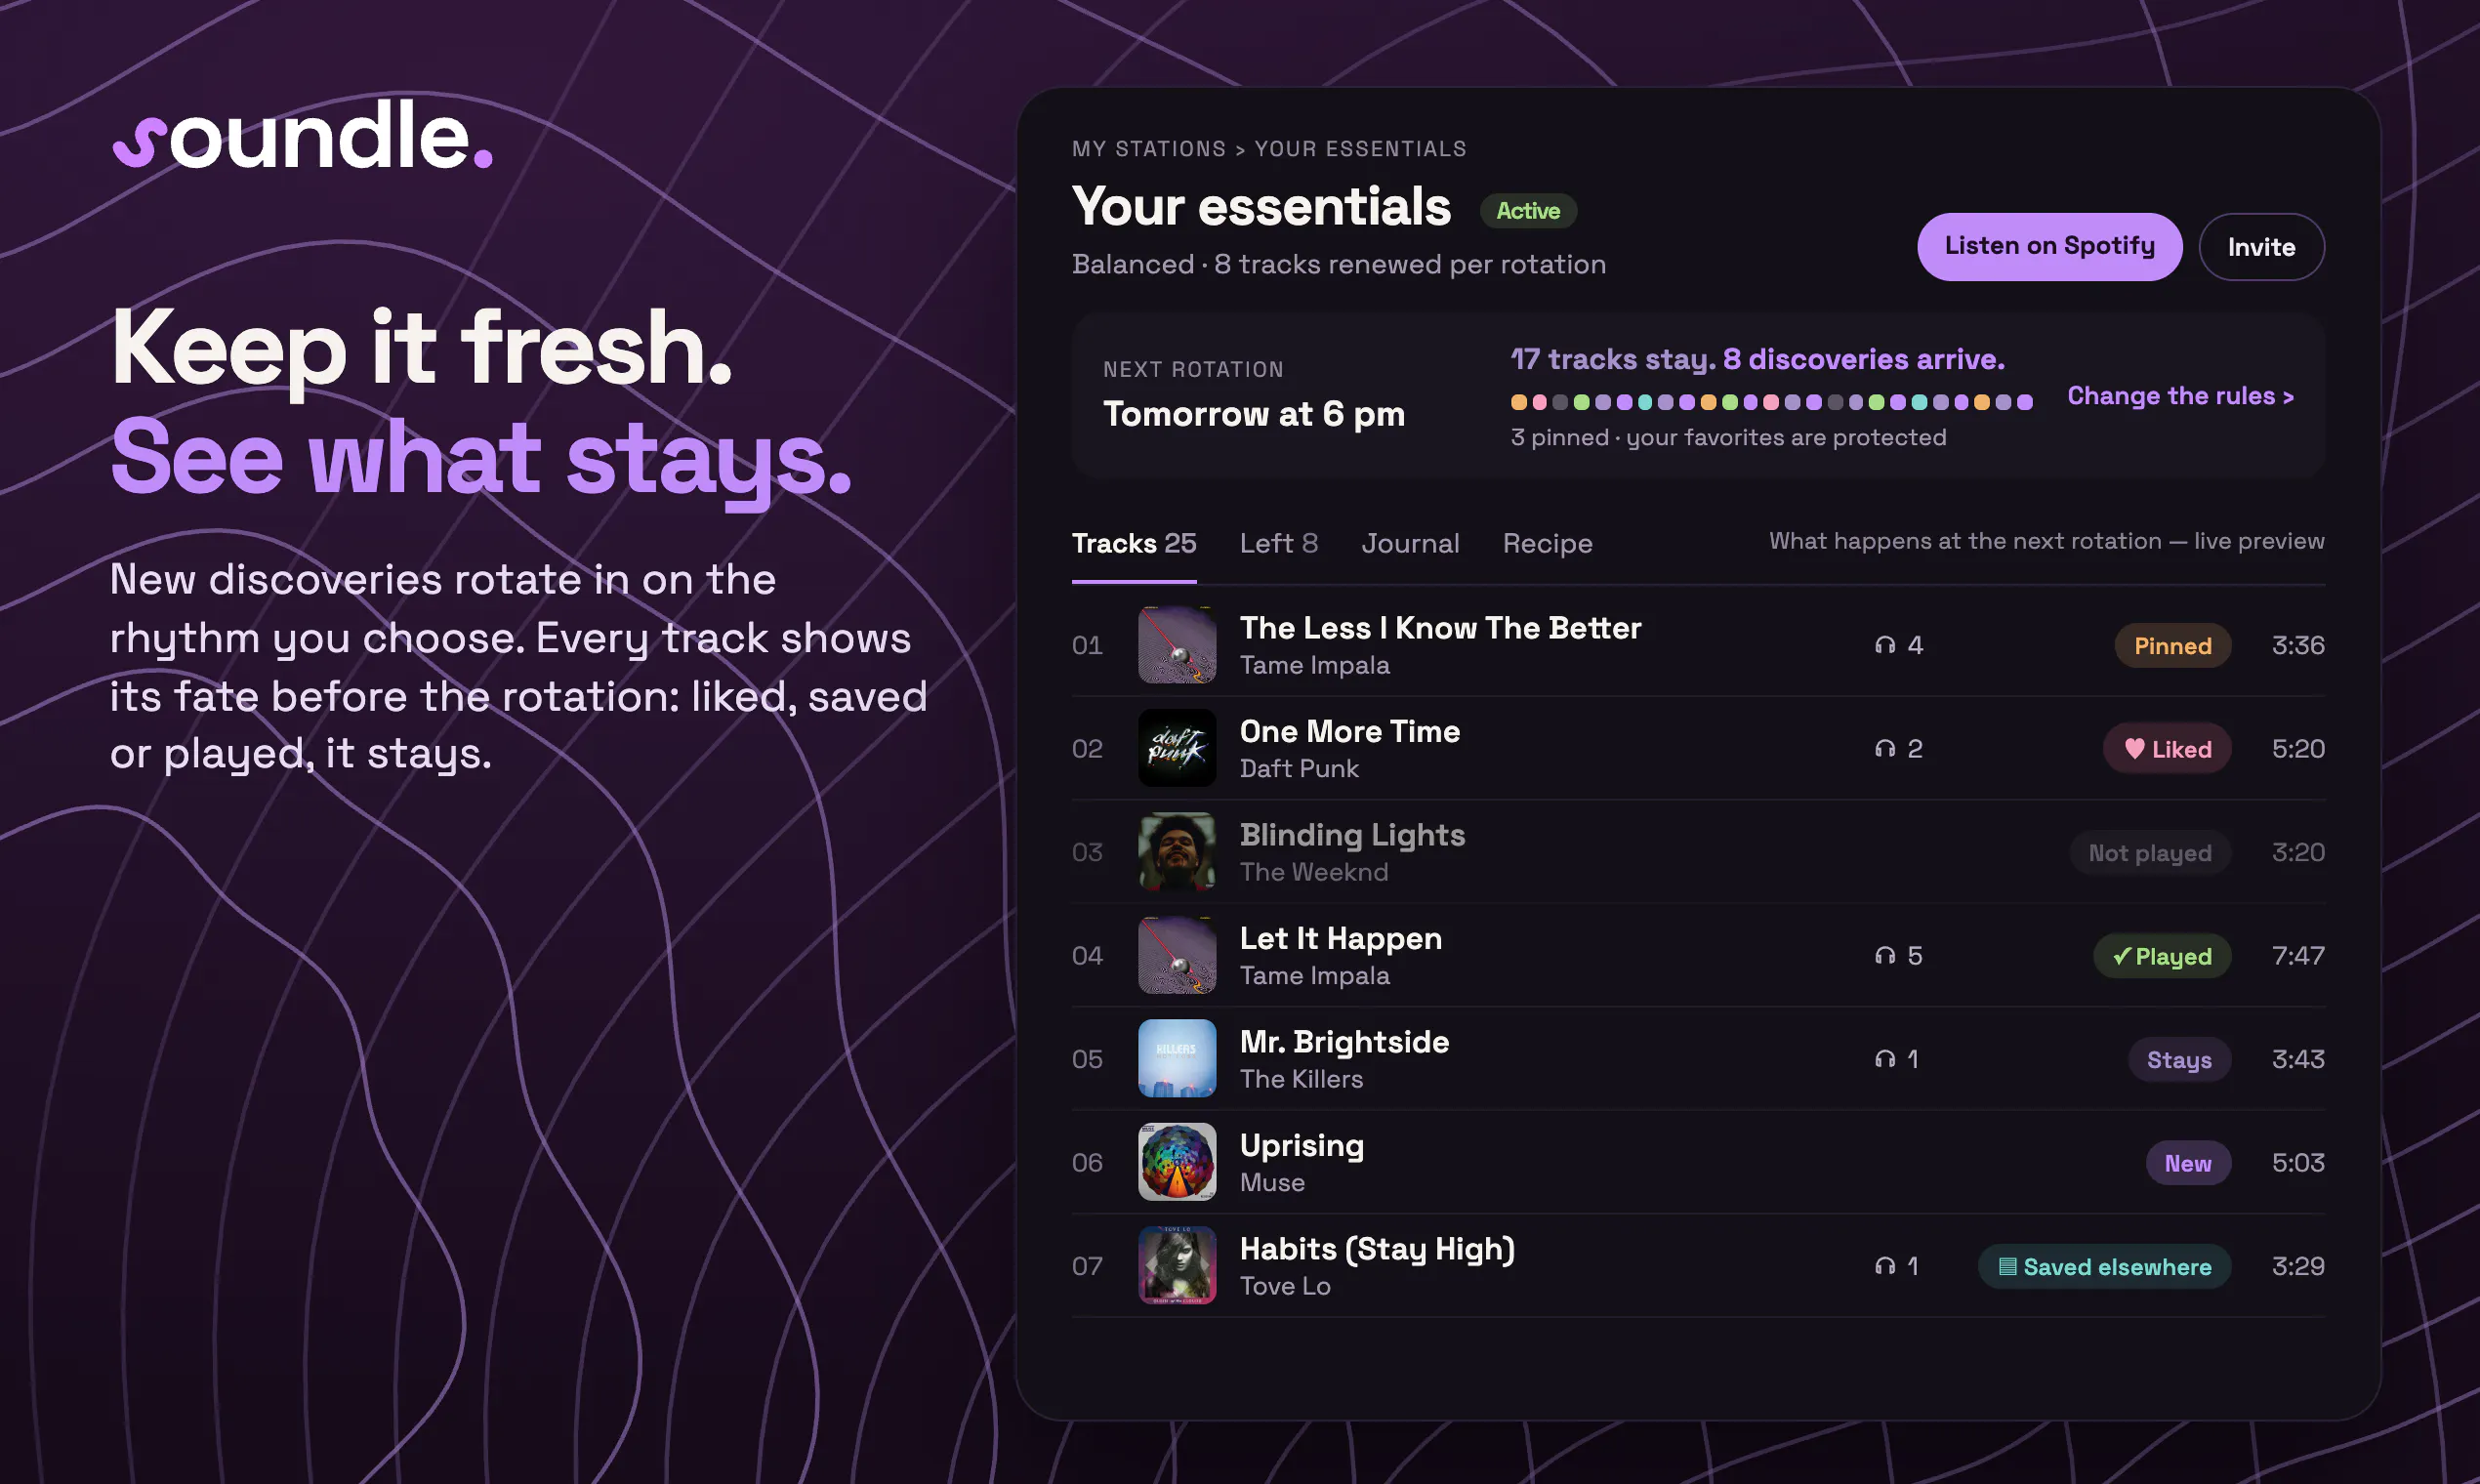The height and width of the screenshot is (1484, 2480).
Task: Click the Blinding Lights track title
Action: tap(1352, 835)
